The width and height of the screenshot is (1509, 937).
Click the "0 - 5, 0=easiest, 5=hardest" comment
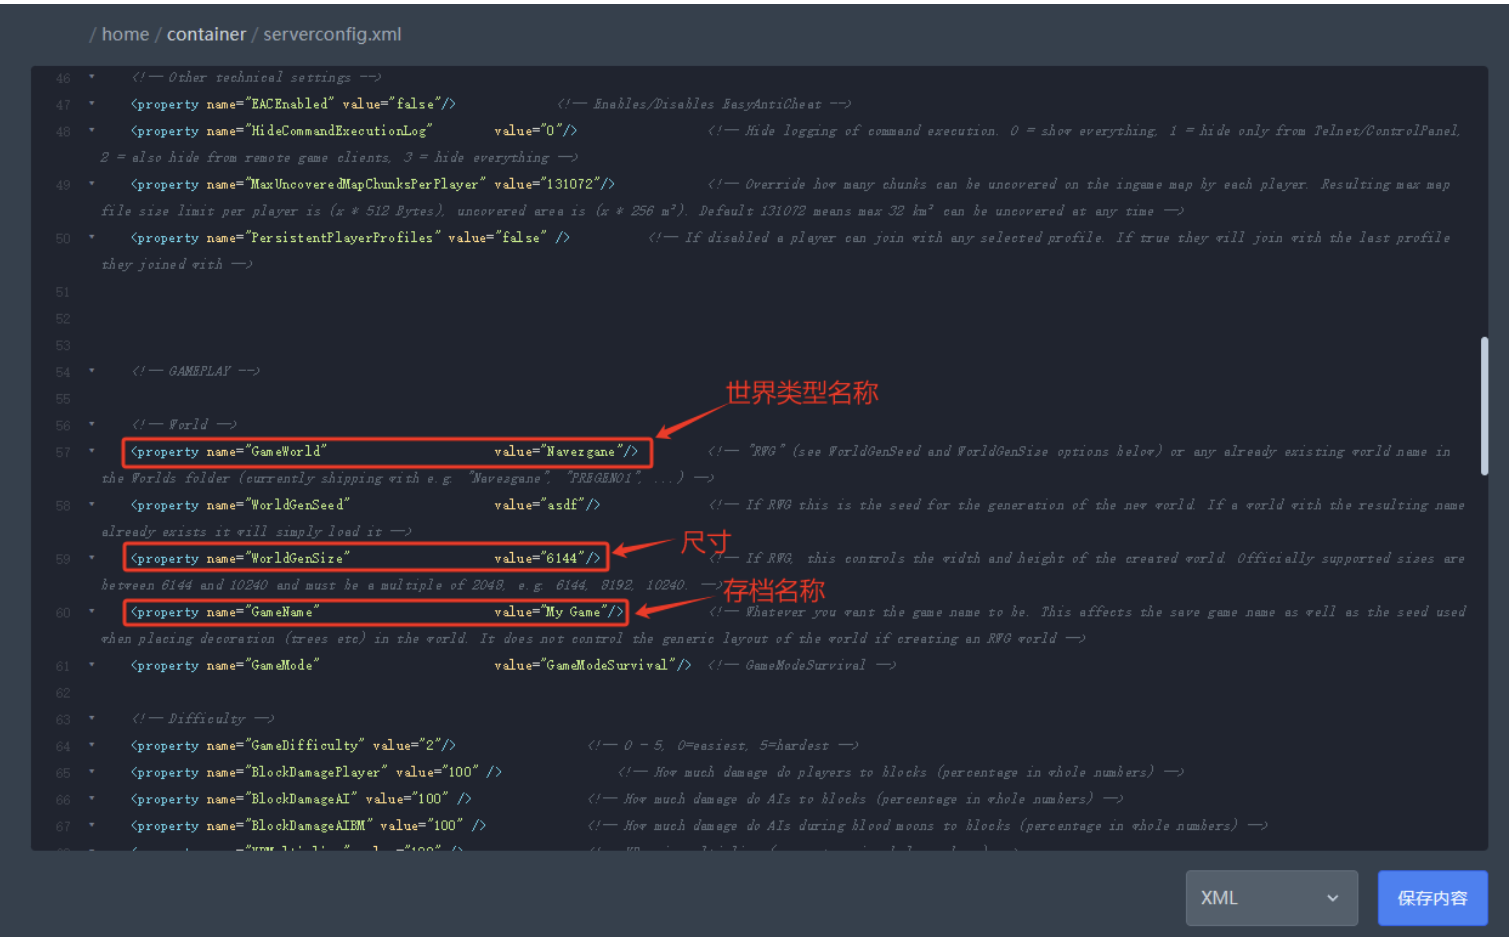click(723, 745)
